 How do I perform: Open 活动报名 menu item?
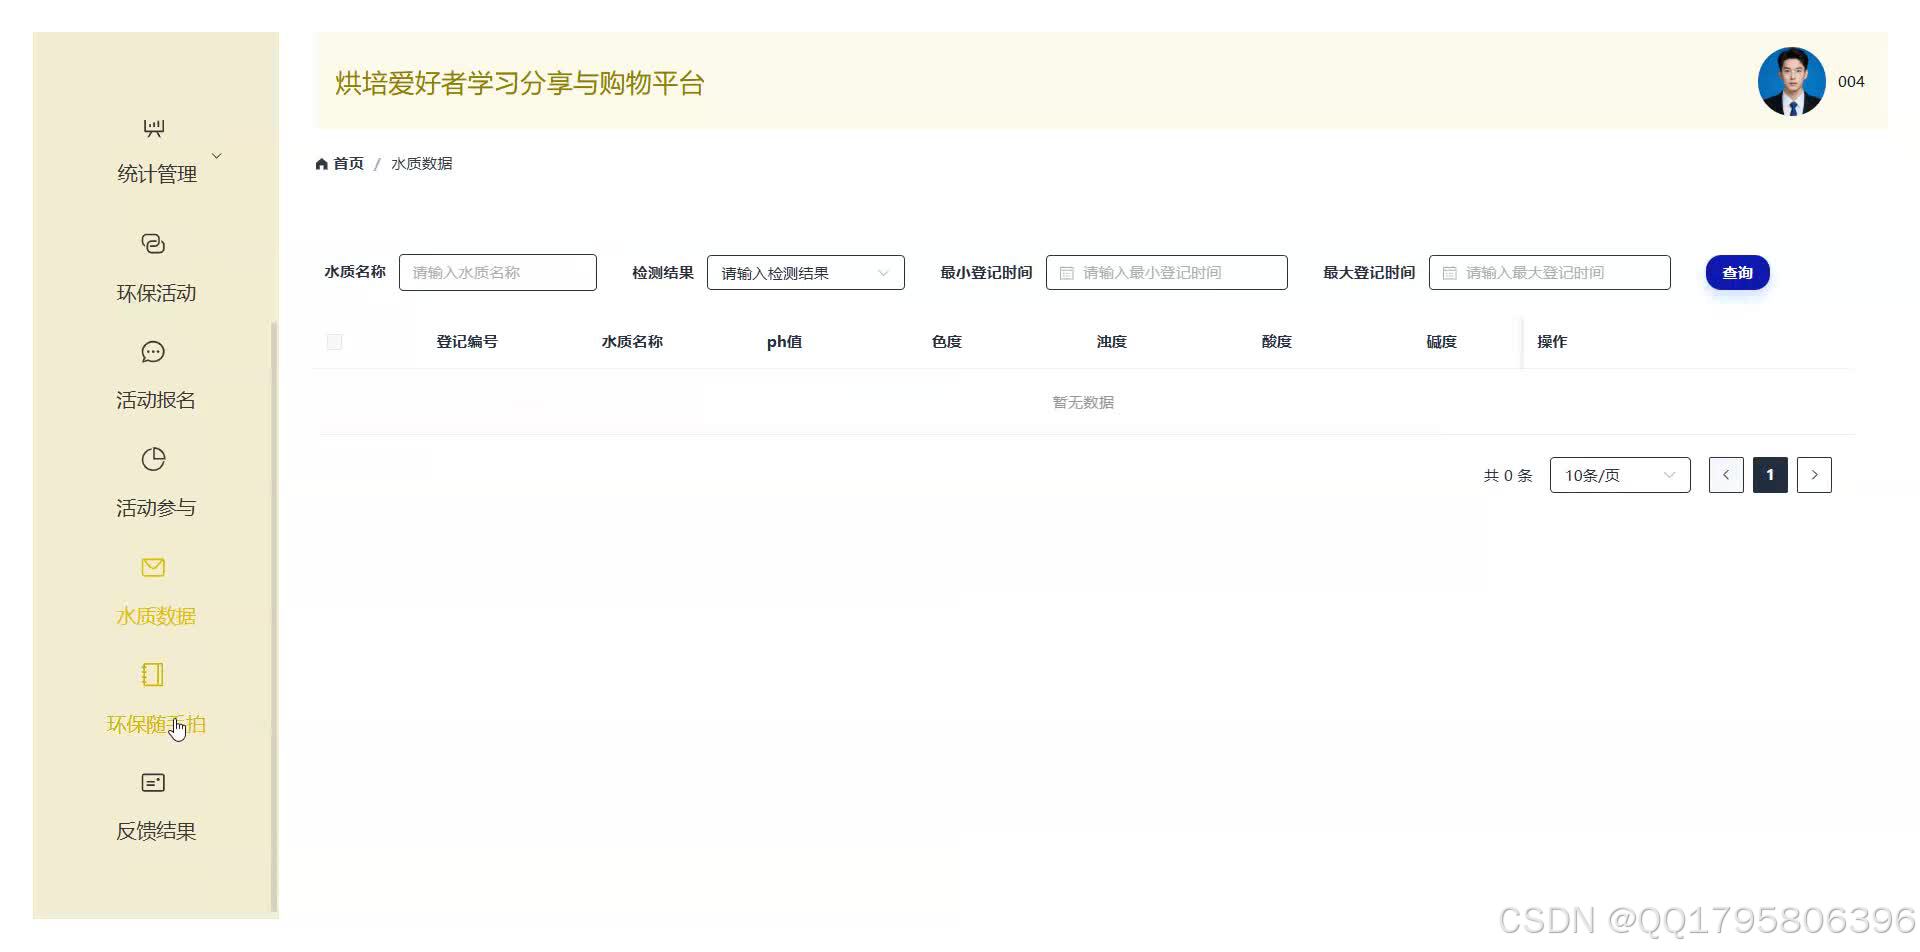156,400
